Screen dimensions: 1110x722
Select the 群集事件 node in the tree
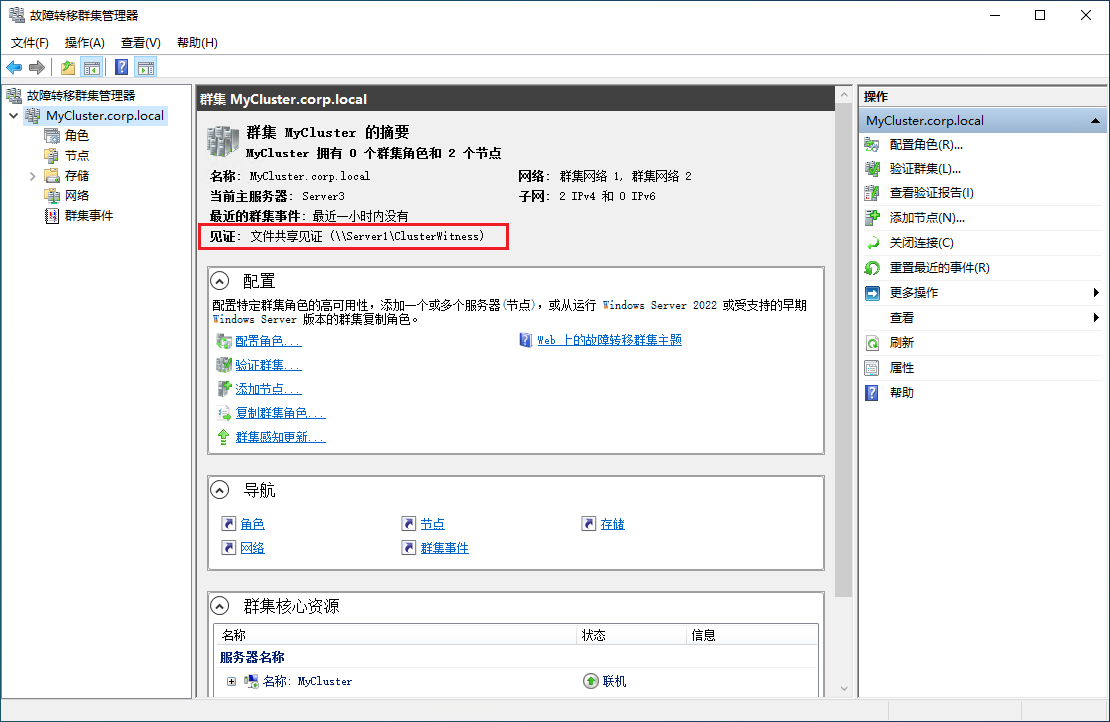coord(88,215)
